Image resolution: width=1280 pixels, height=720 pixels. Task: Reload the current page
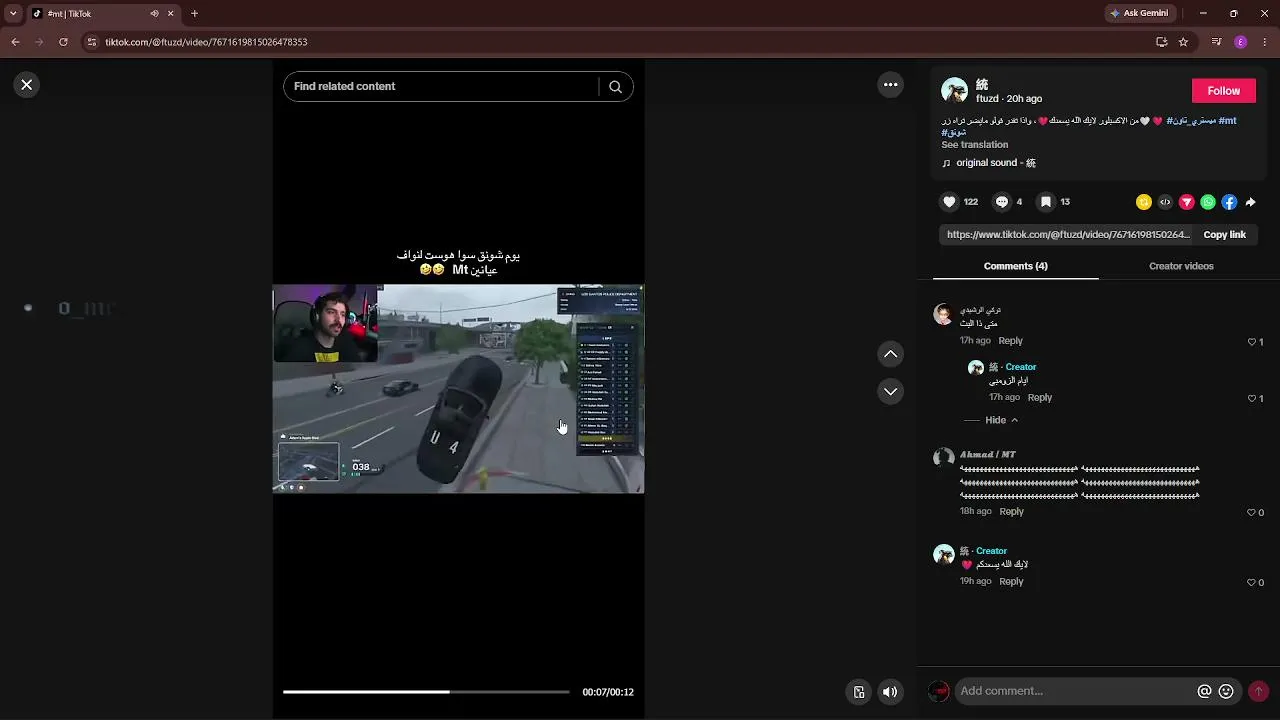pyautogui.click(x=63, y=42)
